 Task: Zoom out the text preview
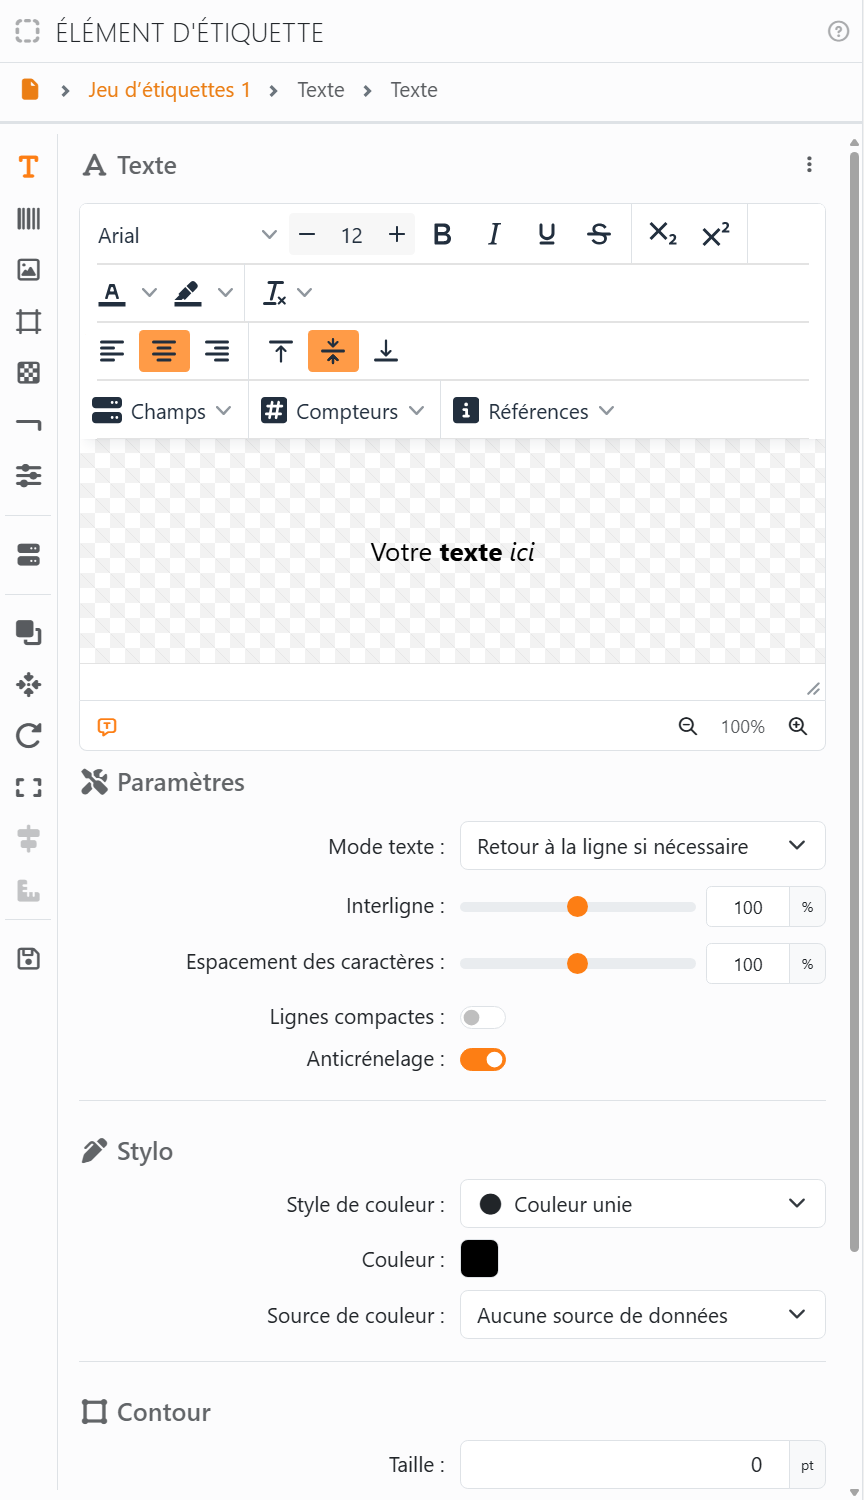coord(688,727)
